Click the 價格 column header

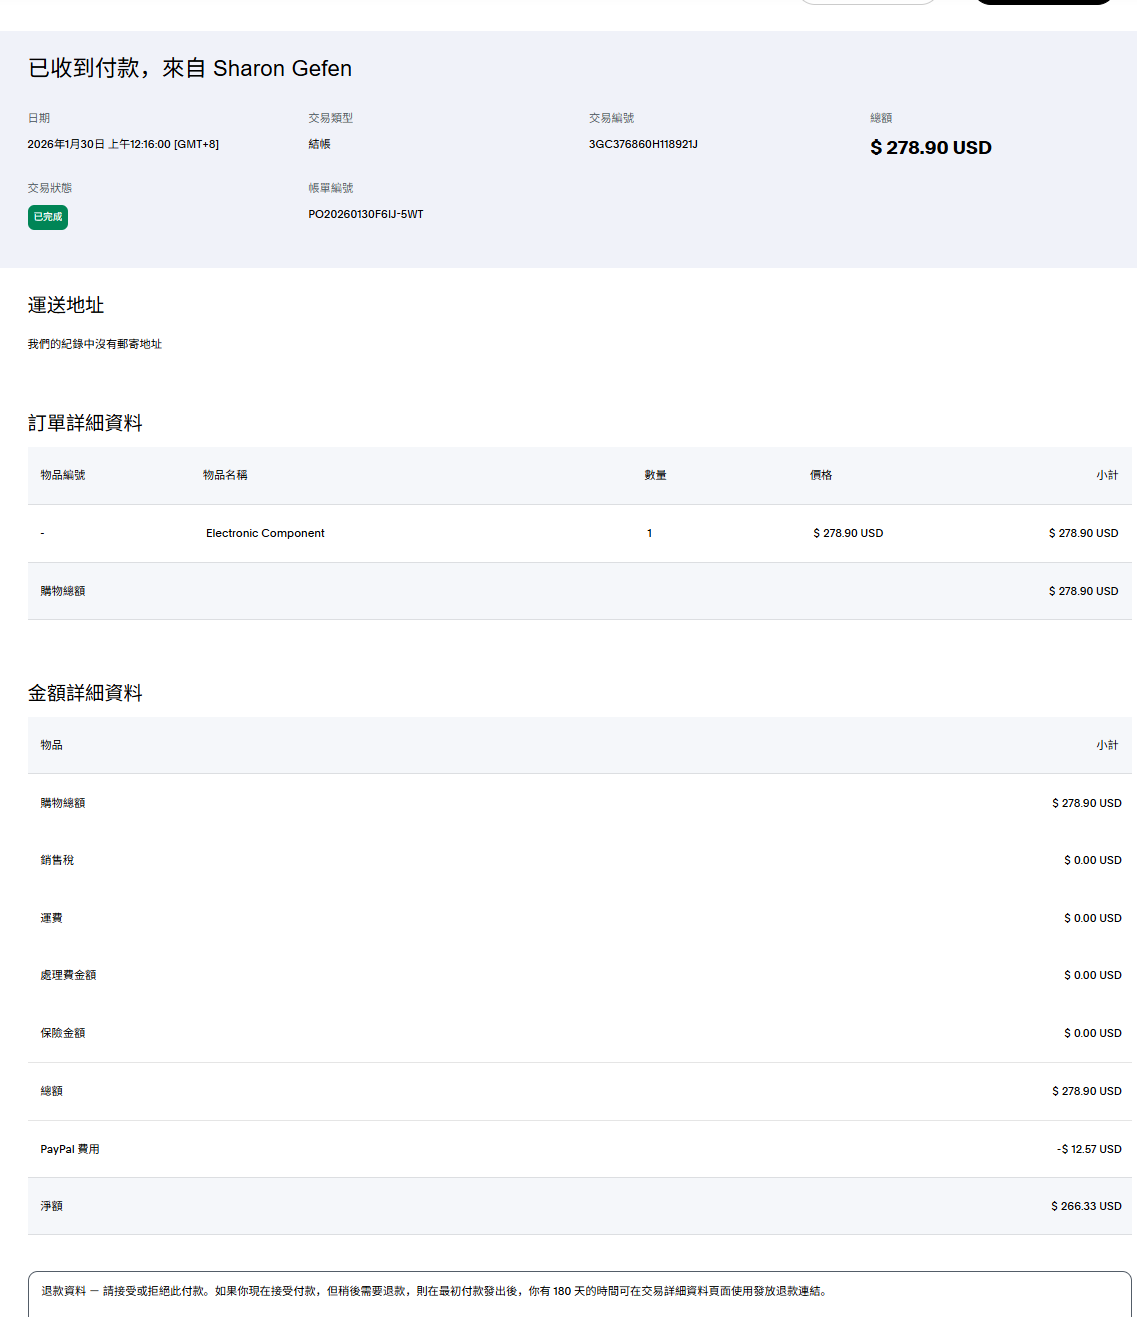click(821, 475)
